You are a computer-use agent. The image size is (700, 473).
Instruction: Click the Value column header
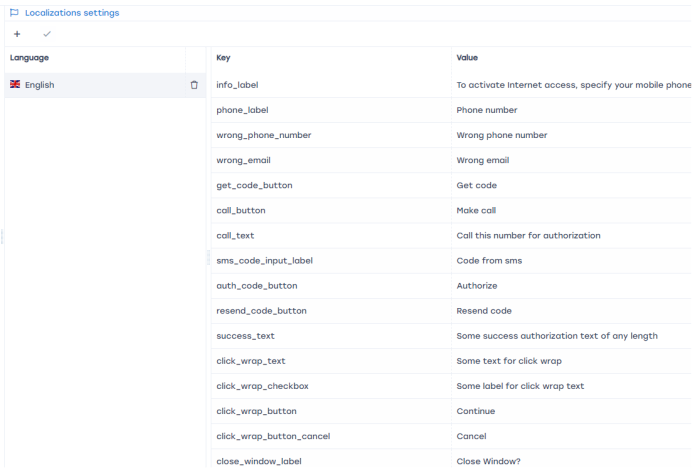tap(467, 58)
